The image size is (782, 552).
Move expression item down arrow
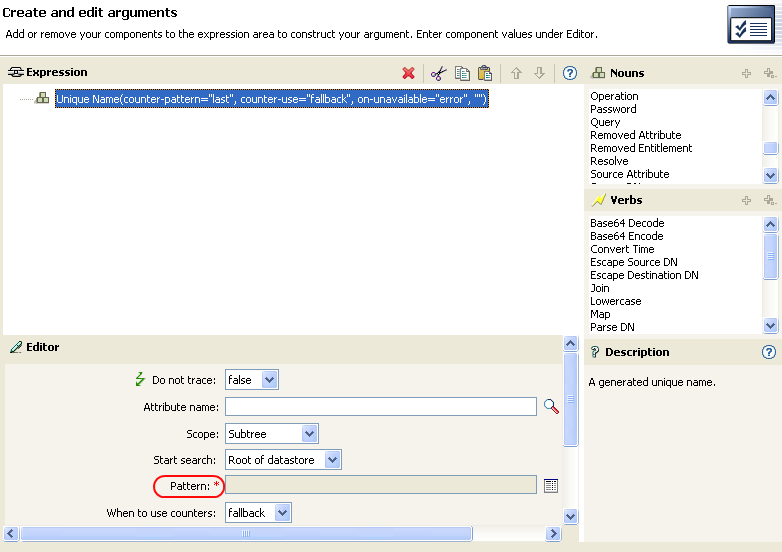(539, 73)
